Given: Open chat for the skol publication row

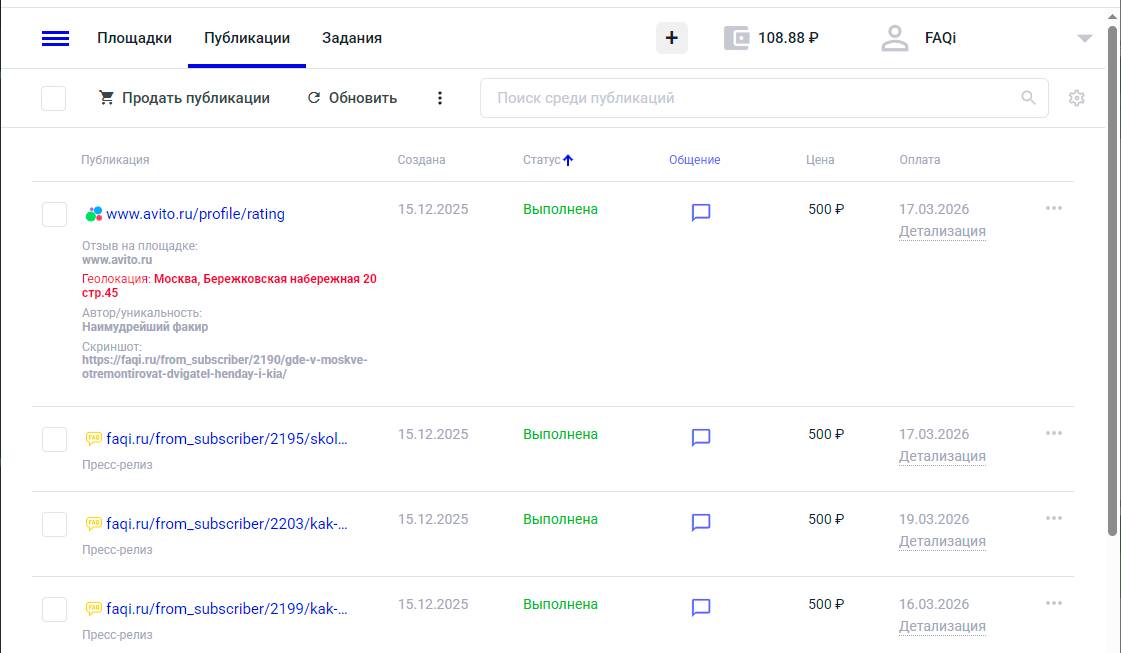Looking at the screenshot, I should click(x=701, y=437).
